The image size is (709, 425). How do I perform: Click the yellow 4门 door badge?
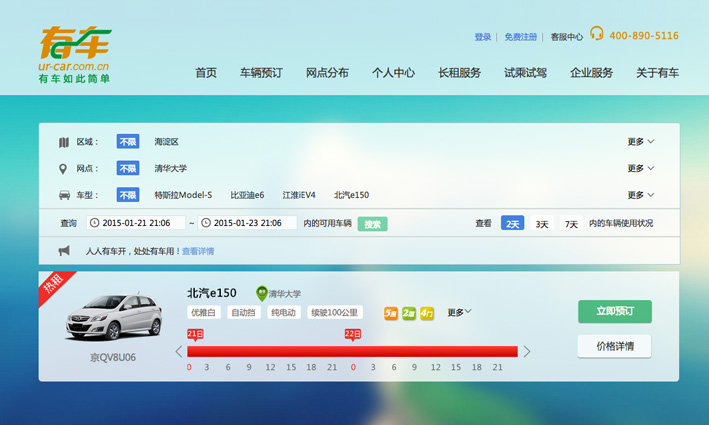coord(427,313)
